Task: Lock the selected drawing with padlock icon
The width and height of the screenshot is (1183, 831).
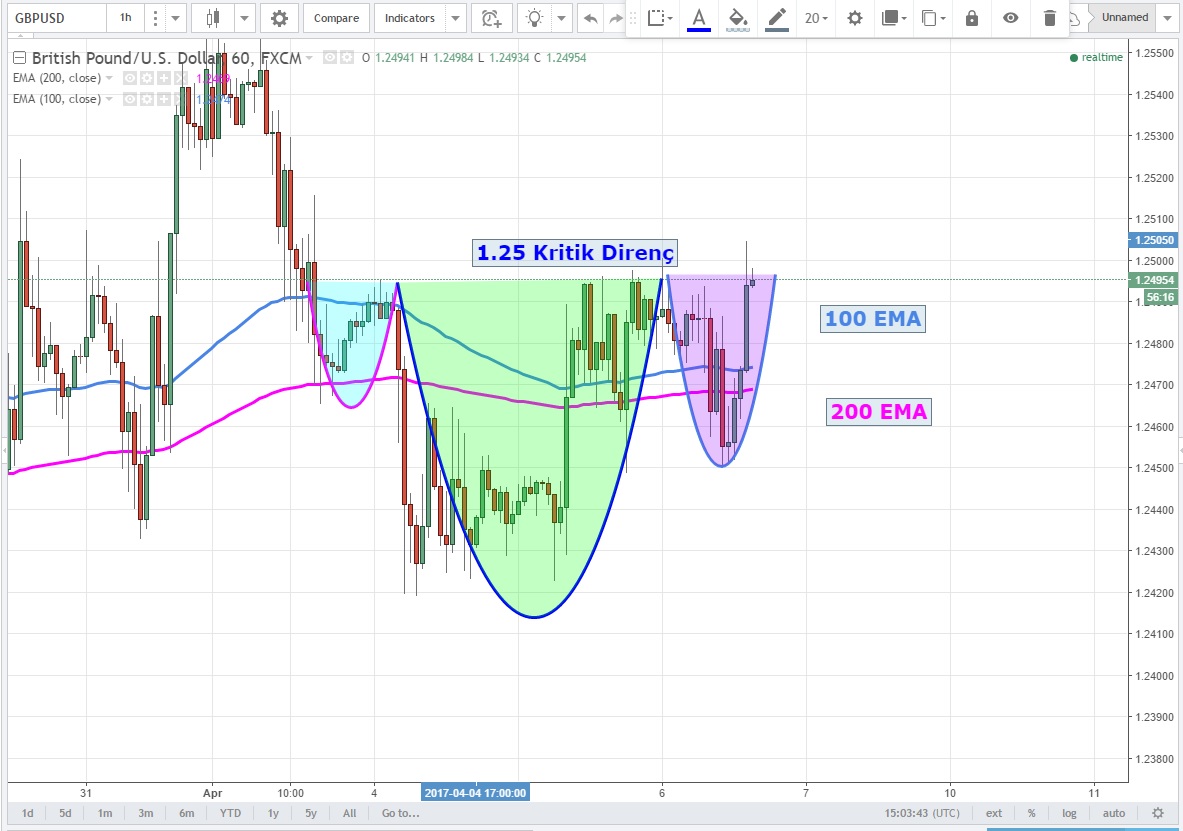Action: point(971,18)
